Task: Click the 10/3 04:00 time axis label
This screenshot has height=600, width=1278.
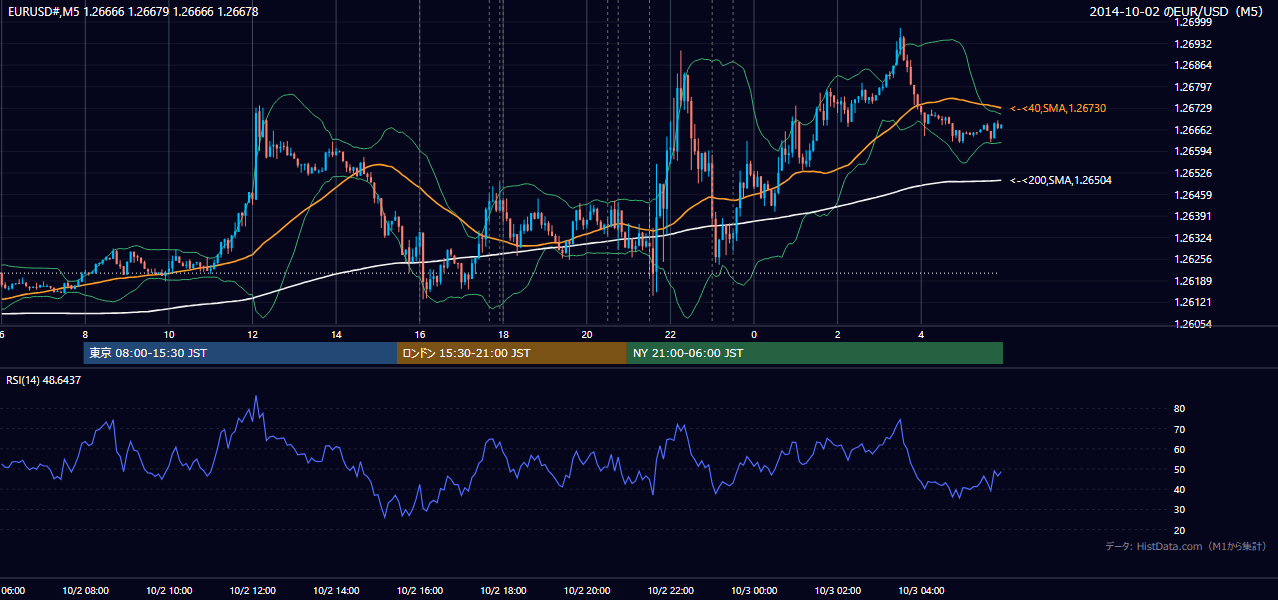Action: click(921, 590)
